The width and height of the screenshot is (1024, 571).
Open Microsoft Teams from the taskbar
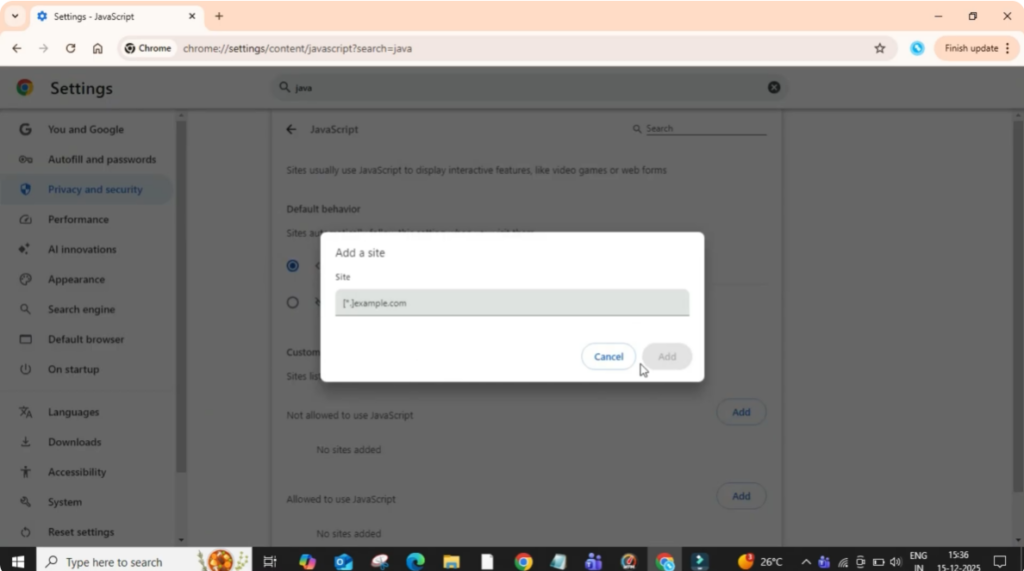pos(594,562)
